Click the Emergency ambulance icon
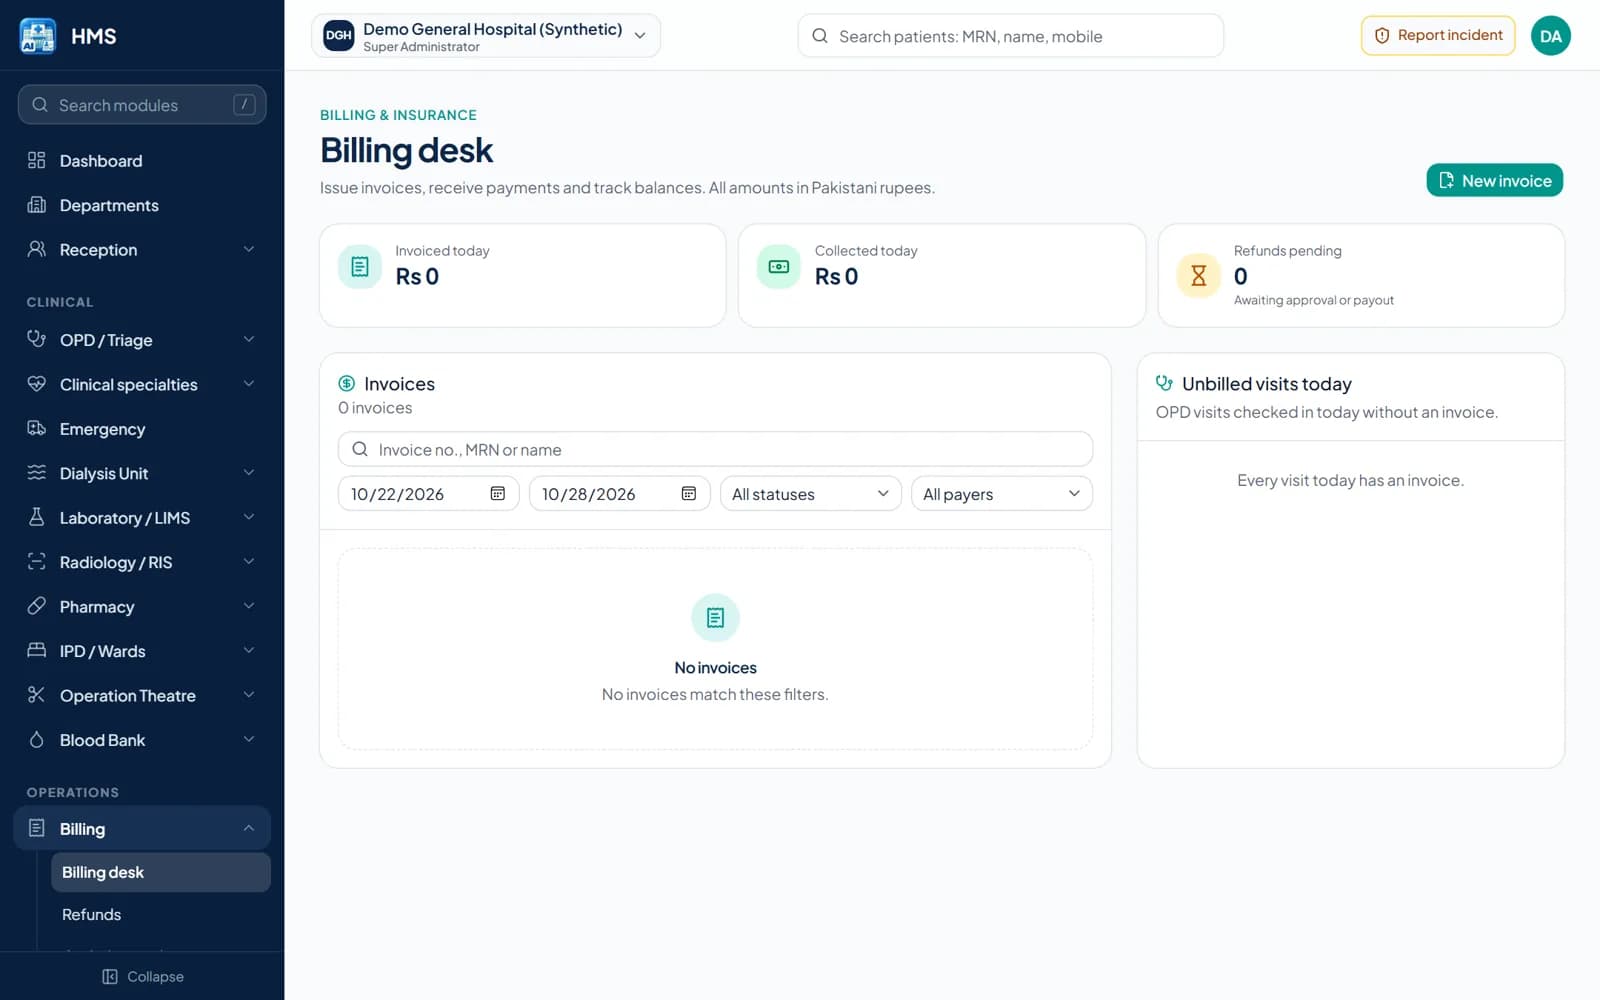The width and height of the screenshot is (1600, 1000). tap(37, 428)
